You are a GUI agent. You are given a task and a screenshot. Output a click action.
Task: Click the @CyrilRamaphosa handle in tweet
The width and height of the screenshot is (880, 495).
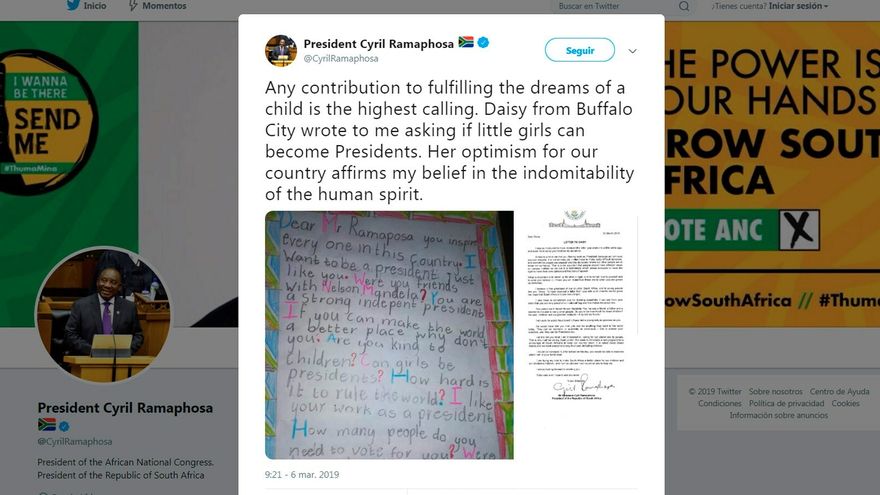click(341, 59)
